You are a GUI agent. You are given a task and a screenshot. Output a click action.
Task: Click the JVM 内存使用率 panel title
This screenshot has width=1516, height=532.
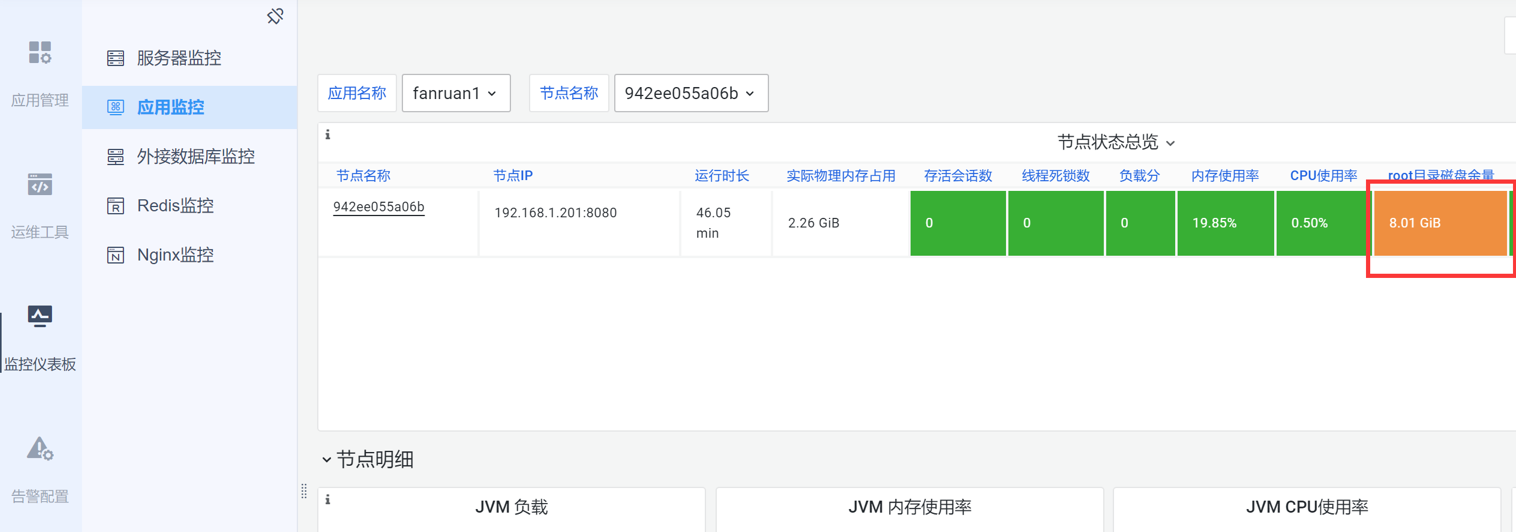pyautogui.click(x=910, y=507)
